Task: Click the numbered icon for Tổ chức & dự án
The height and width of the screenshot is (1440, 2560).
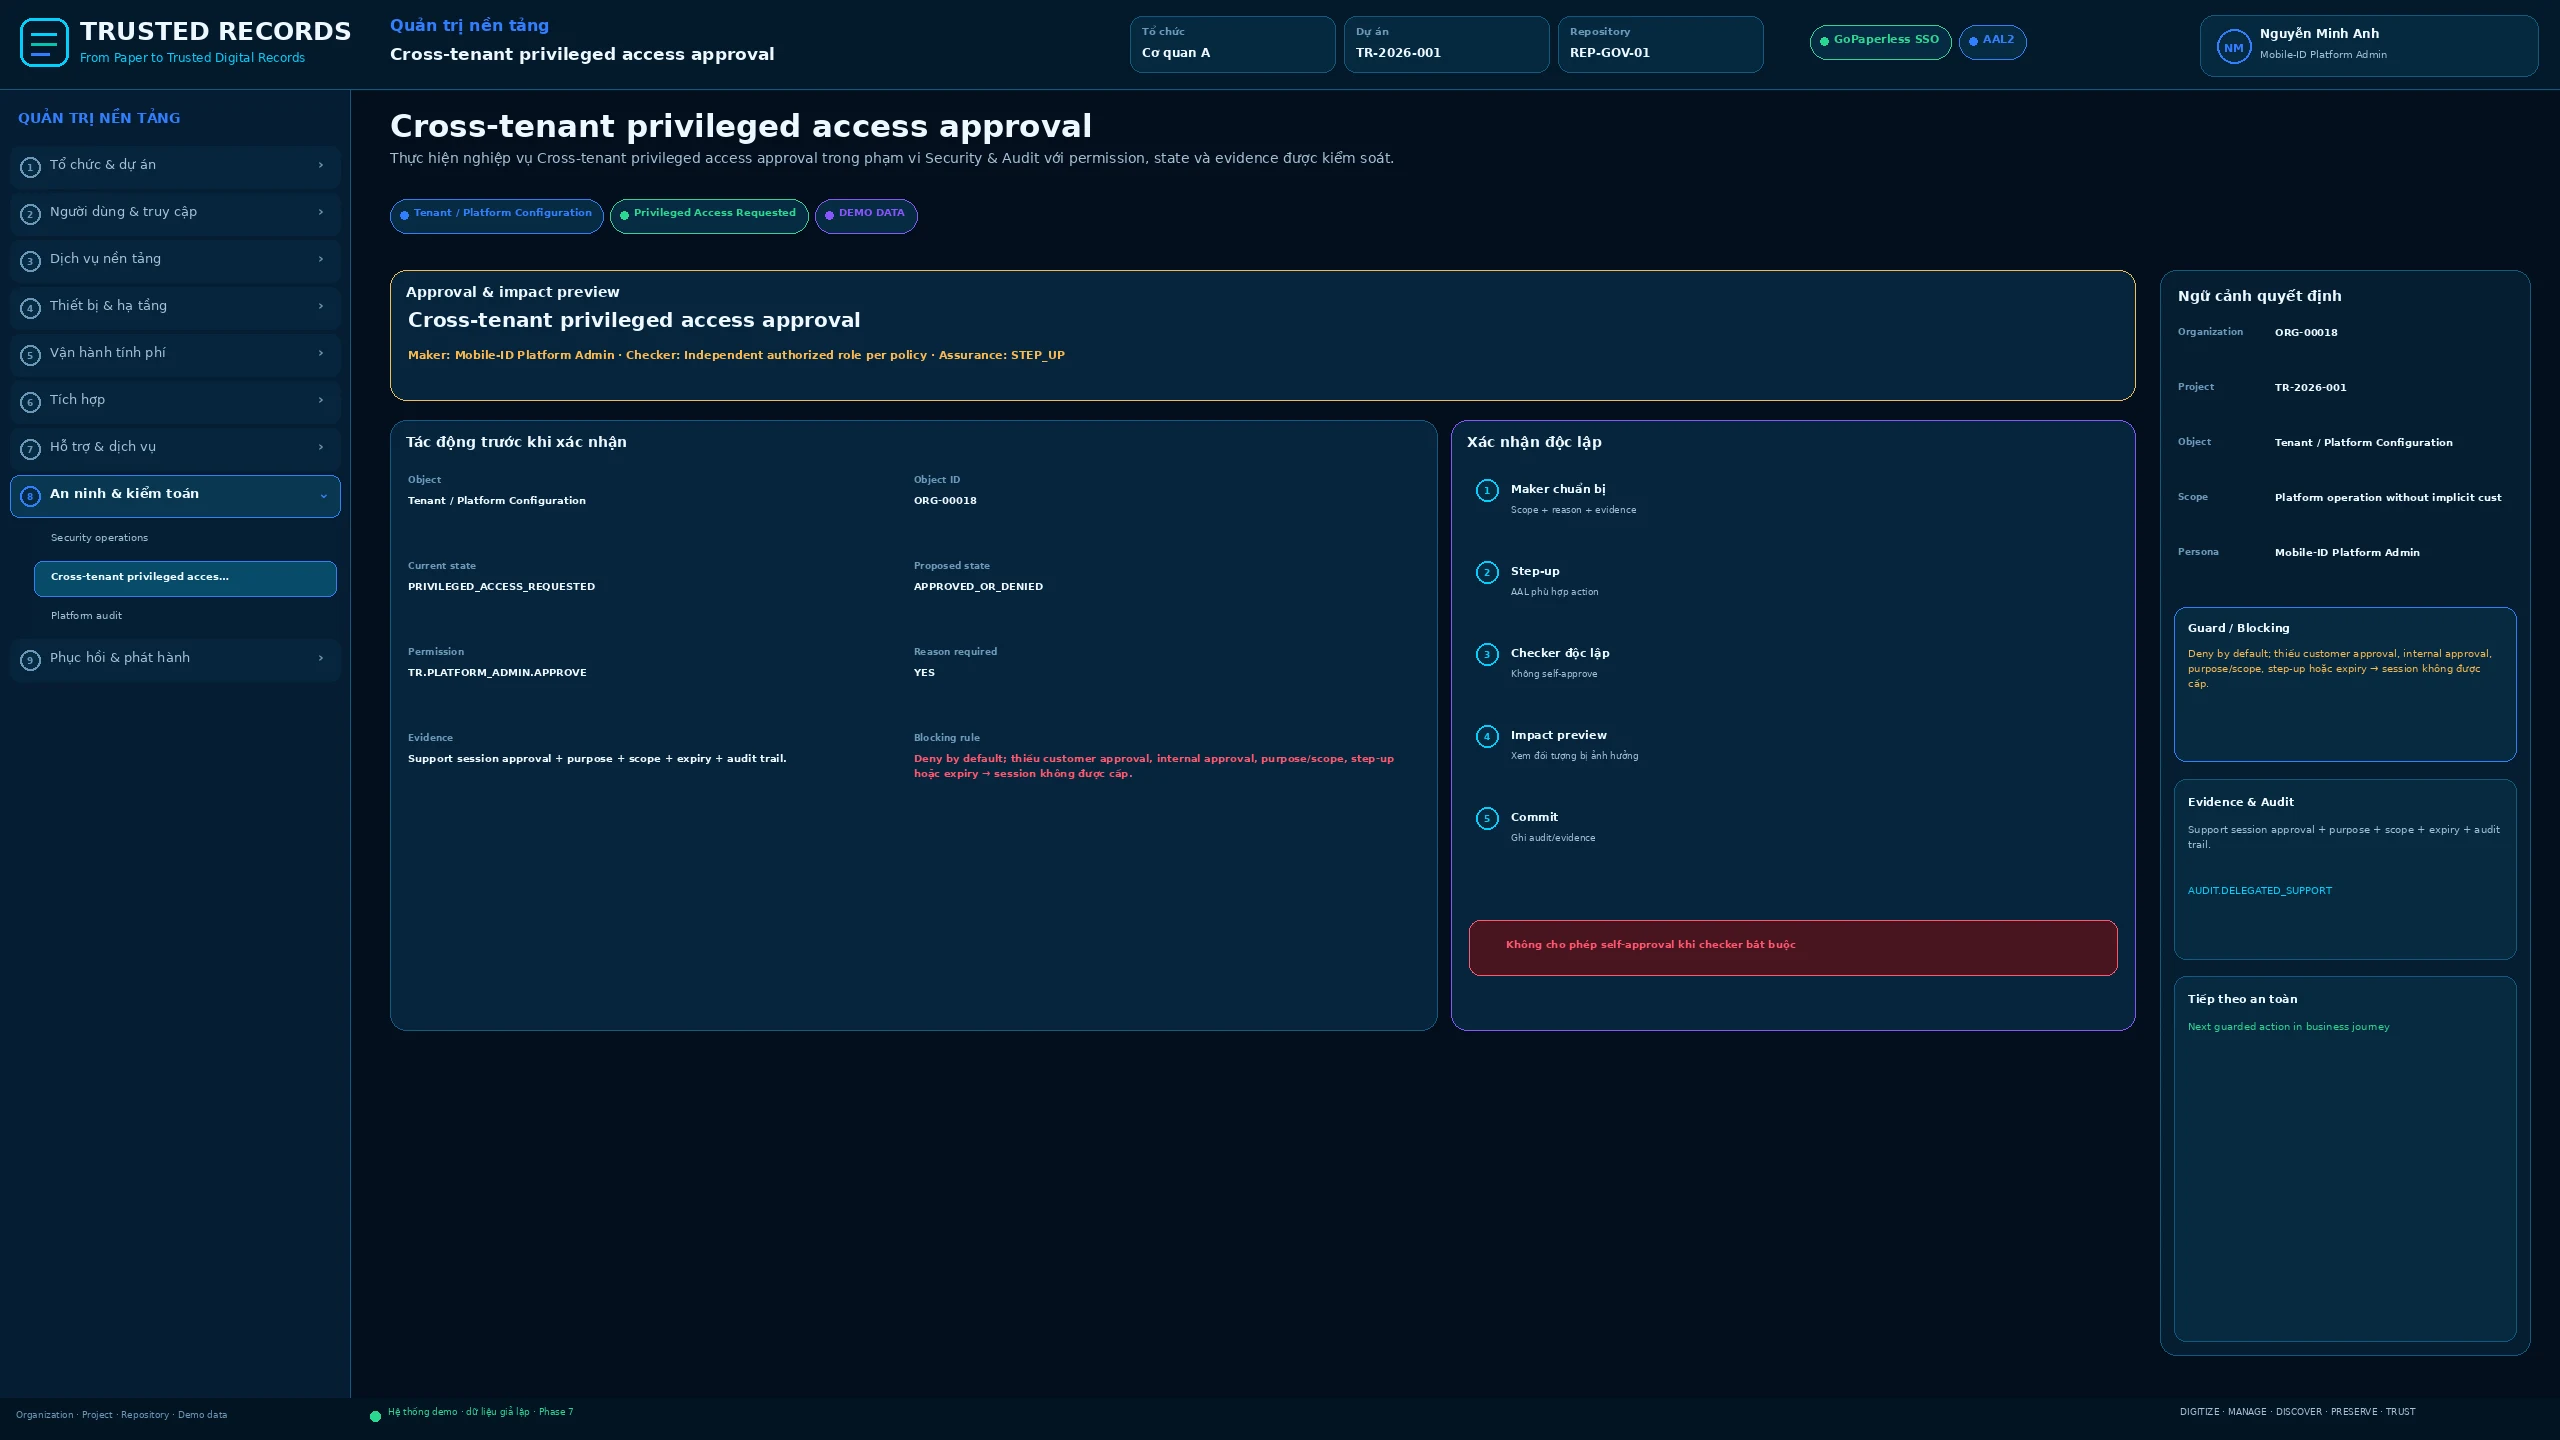Action: [30, 167]
